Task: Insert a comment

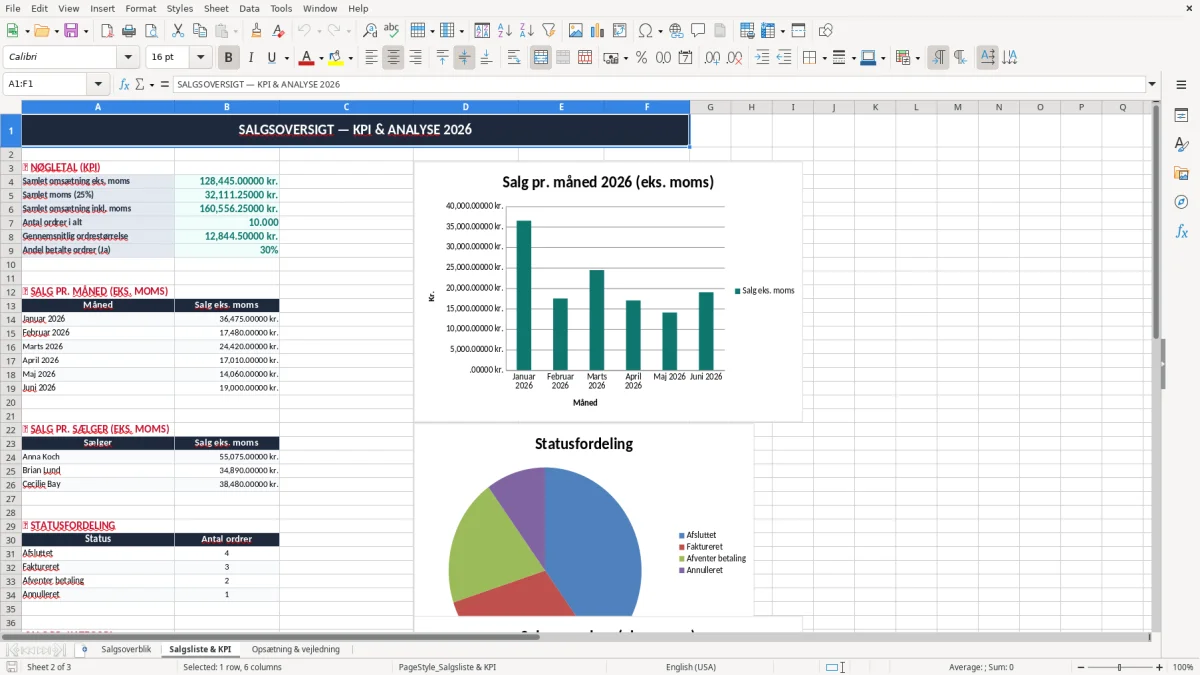Action: 698,31
